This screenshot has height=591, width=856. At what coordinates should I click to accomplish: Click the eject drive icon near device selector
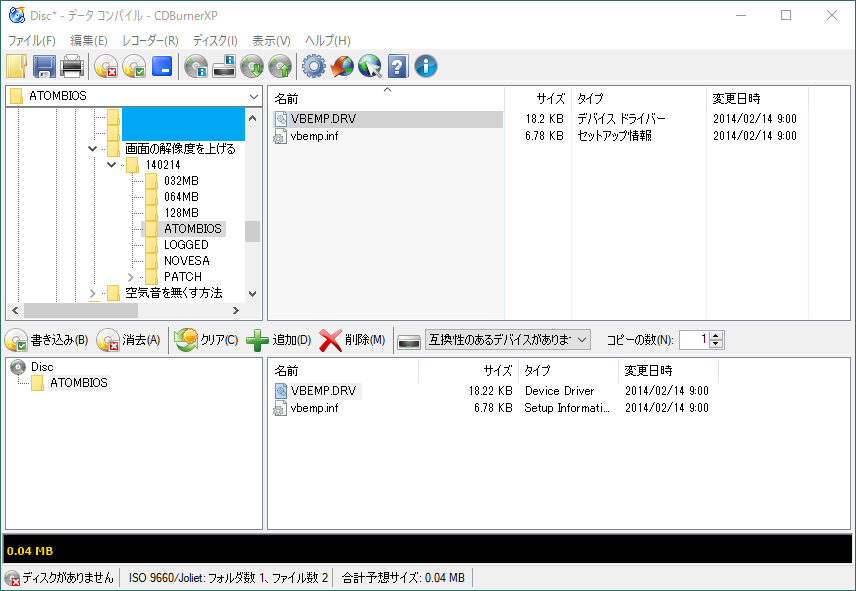tap(408, 339)
